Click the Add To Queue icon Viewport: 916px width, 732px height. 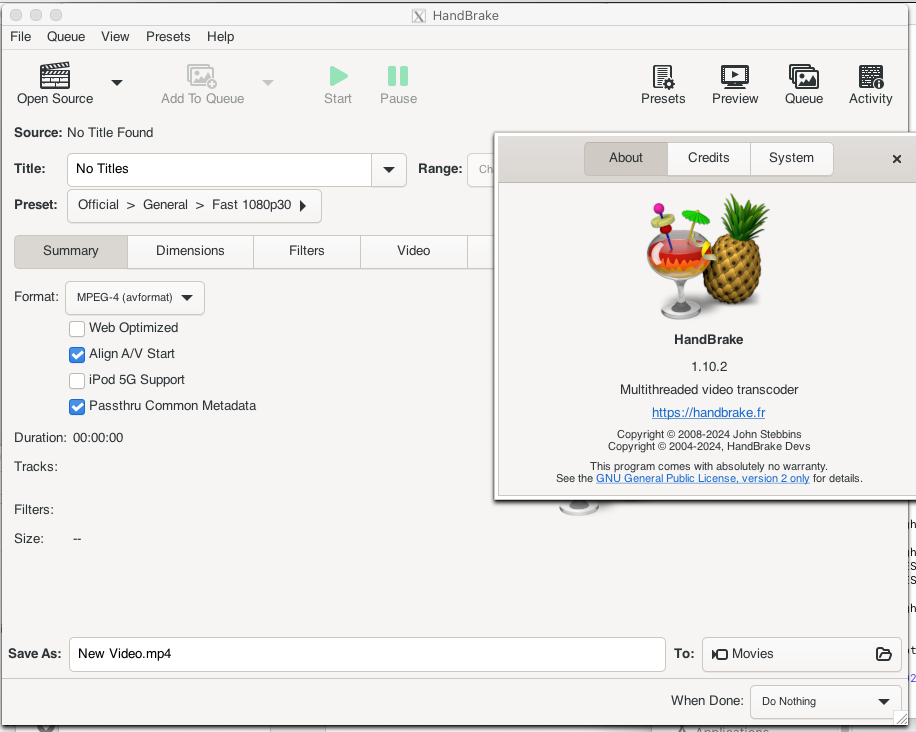tap(202, 76)
